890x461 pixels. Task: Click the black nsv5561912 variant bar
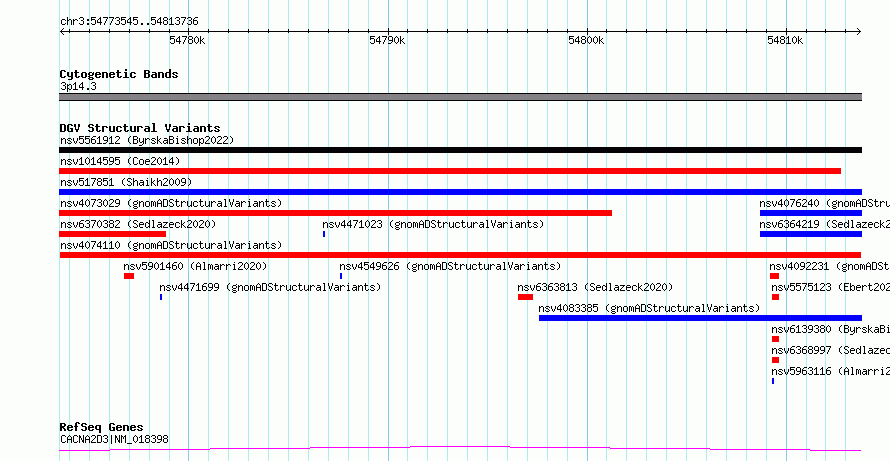[x=460, y=150]
